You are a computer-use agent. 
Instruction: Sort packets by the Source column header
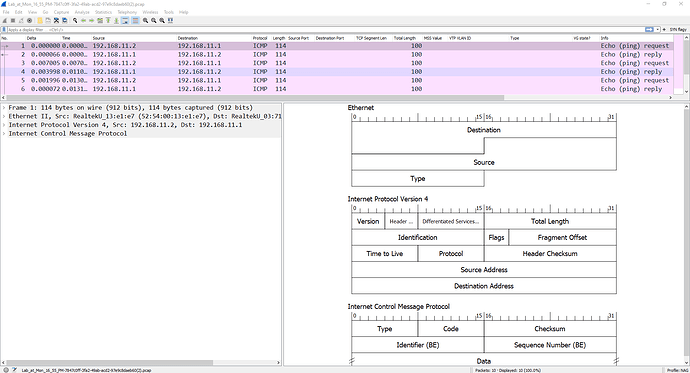tap(134, 38)
